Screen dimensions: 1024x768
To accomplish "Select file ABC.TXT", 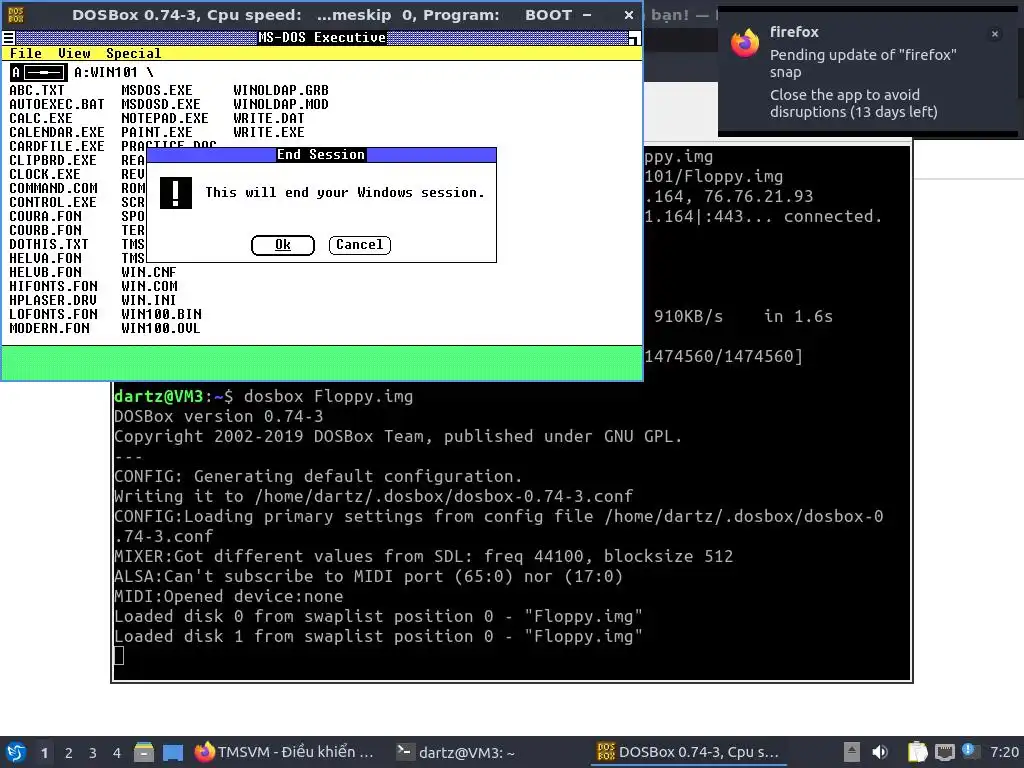I will [37, 90].
